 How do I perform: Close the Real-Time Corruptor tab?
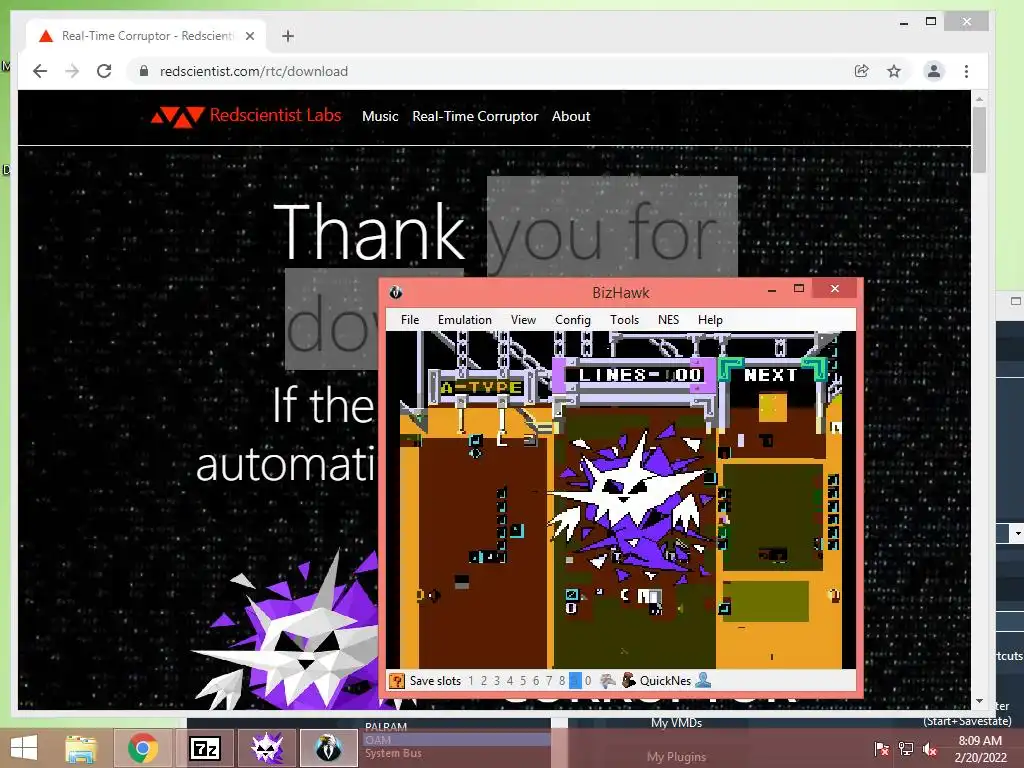[x=249, y=36]
